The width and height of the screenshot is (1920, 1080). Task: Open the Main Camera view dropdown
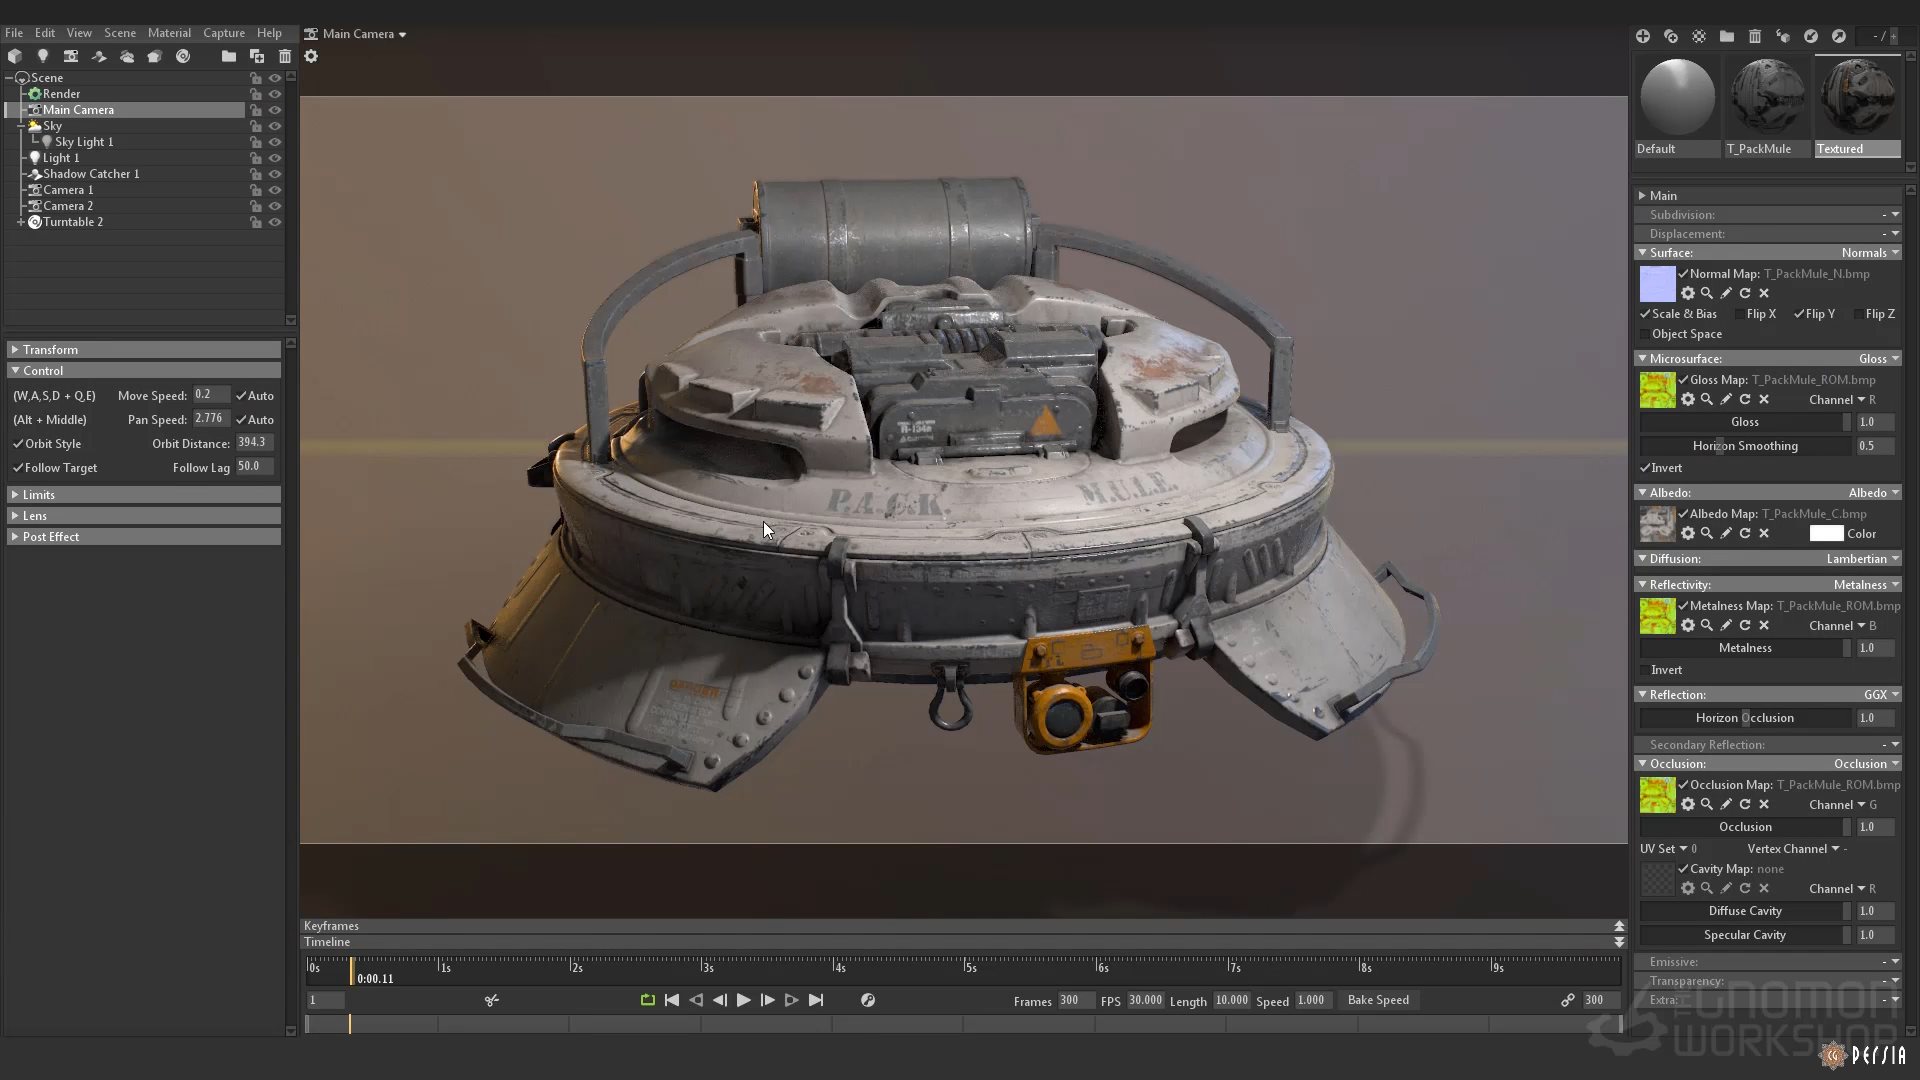click(358, 34)
